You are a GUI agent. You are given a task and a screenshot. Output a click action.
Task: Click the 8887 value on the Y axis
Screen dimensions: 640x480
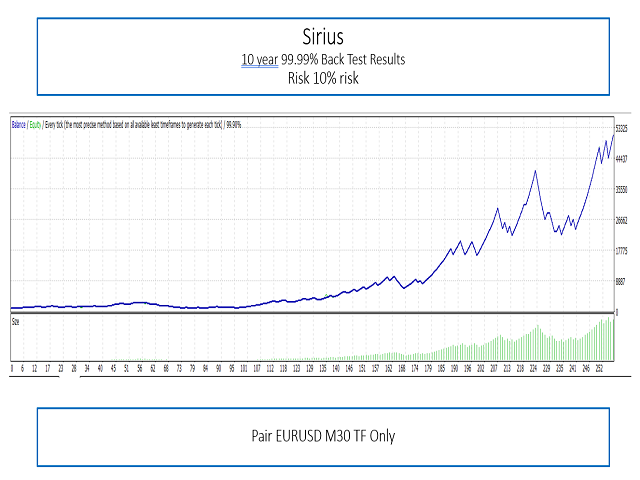click(x=622, y=282)
